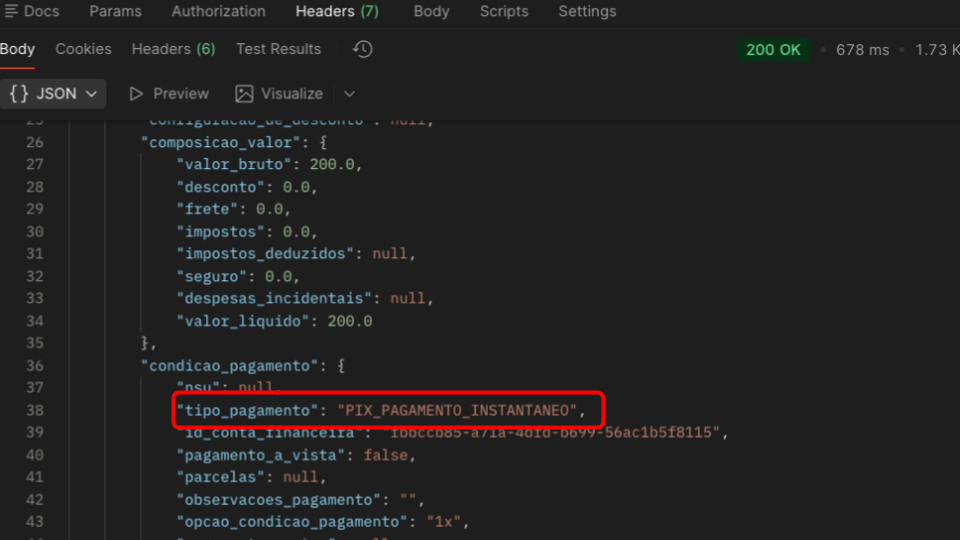Click the "valor_liquido" key
960x540 pixels.
point(243,321)
